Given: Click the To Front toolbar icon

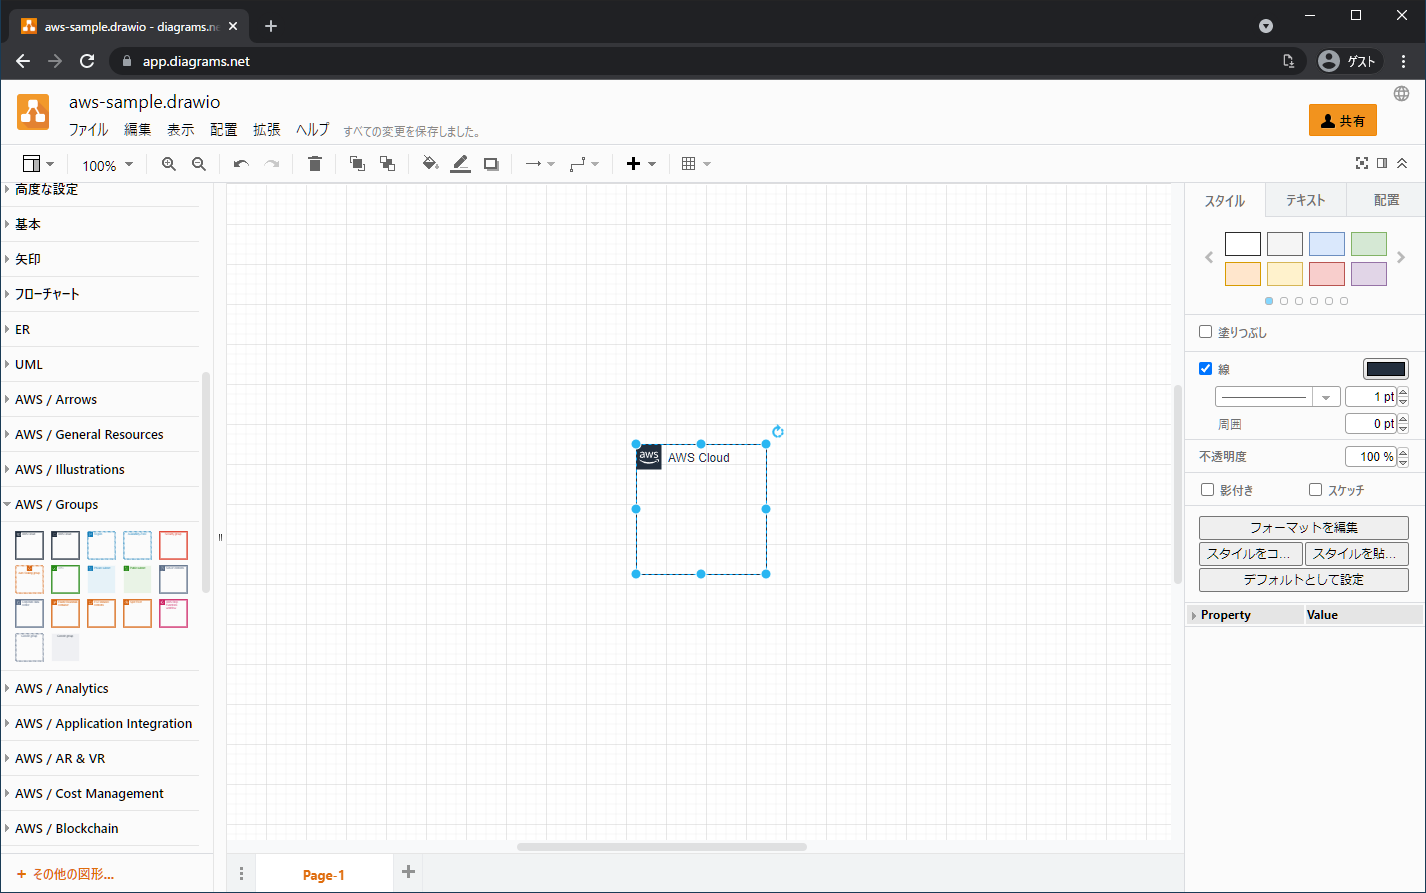Looking at the screenshot, I should (357, 164).
